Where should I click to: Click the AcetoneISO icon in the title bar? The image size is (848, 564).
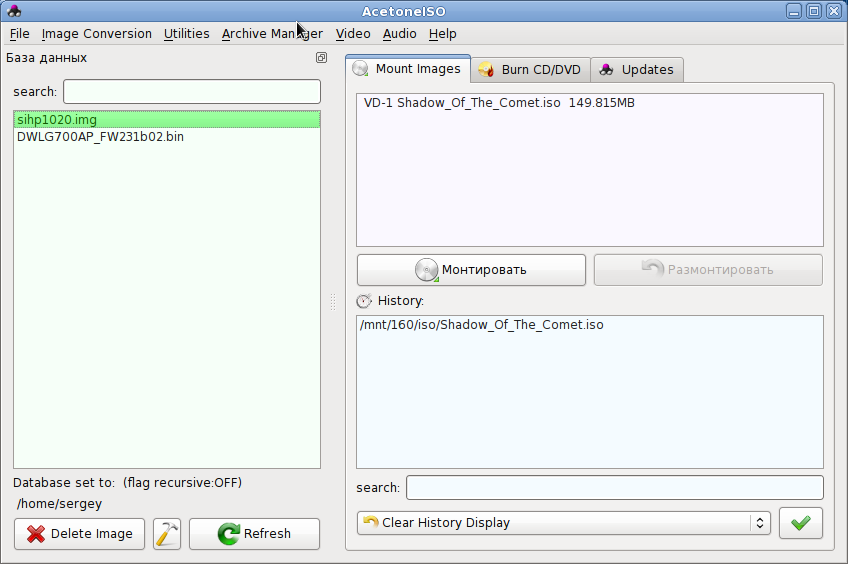tap(14, 11)
